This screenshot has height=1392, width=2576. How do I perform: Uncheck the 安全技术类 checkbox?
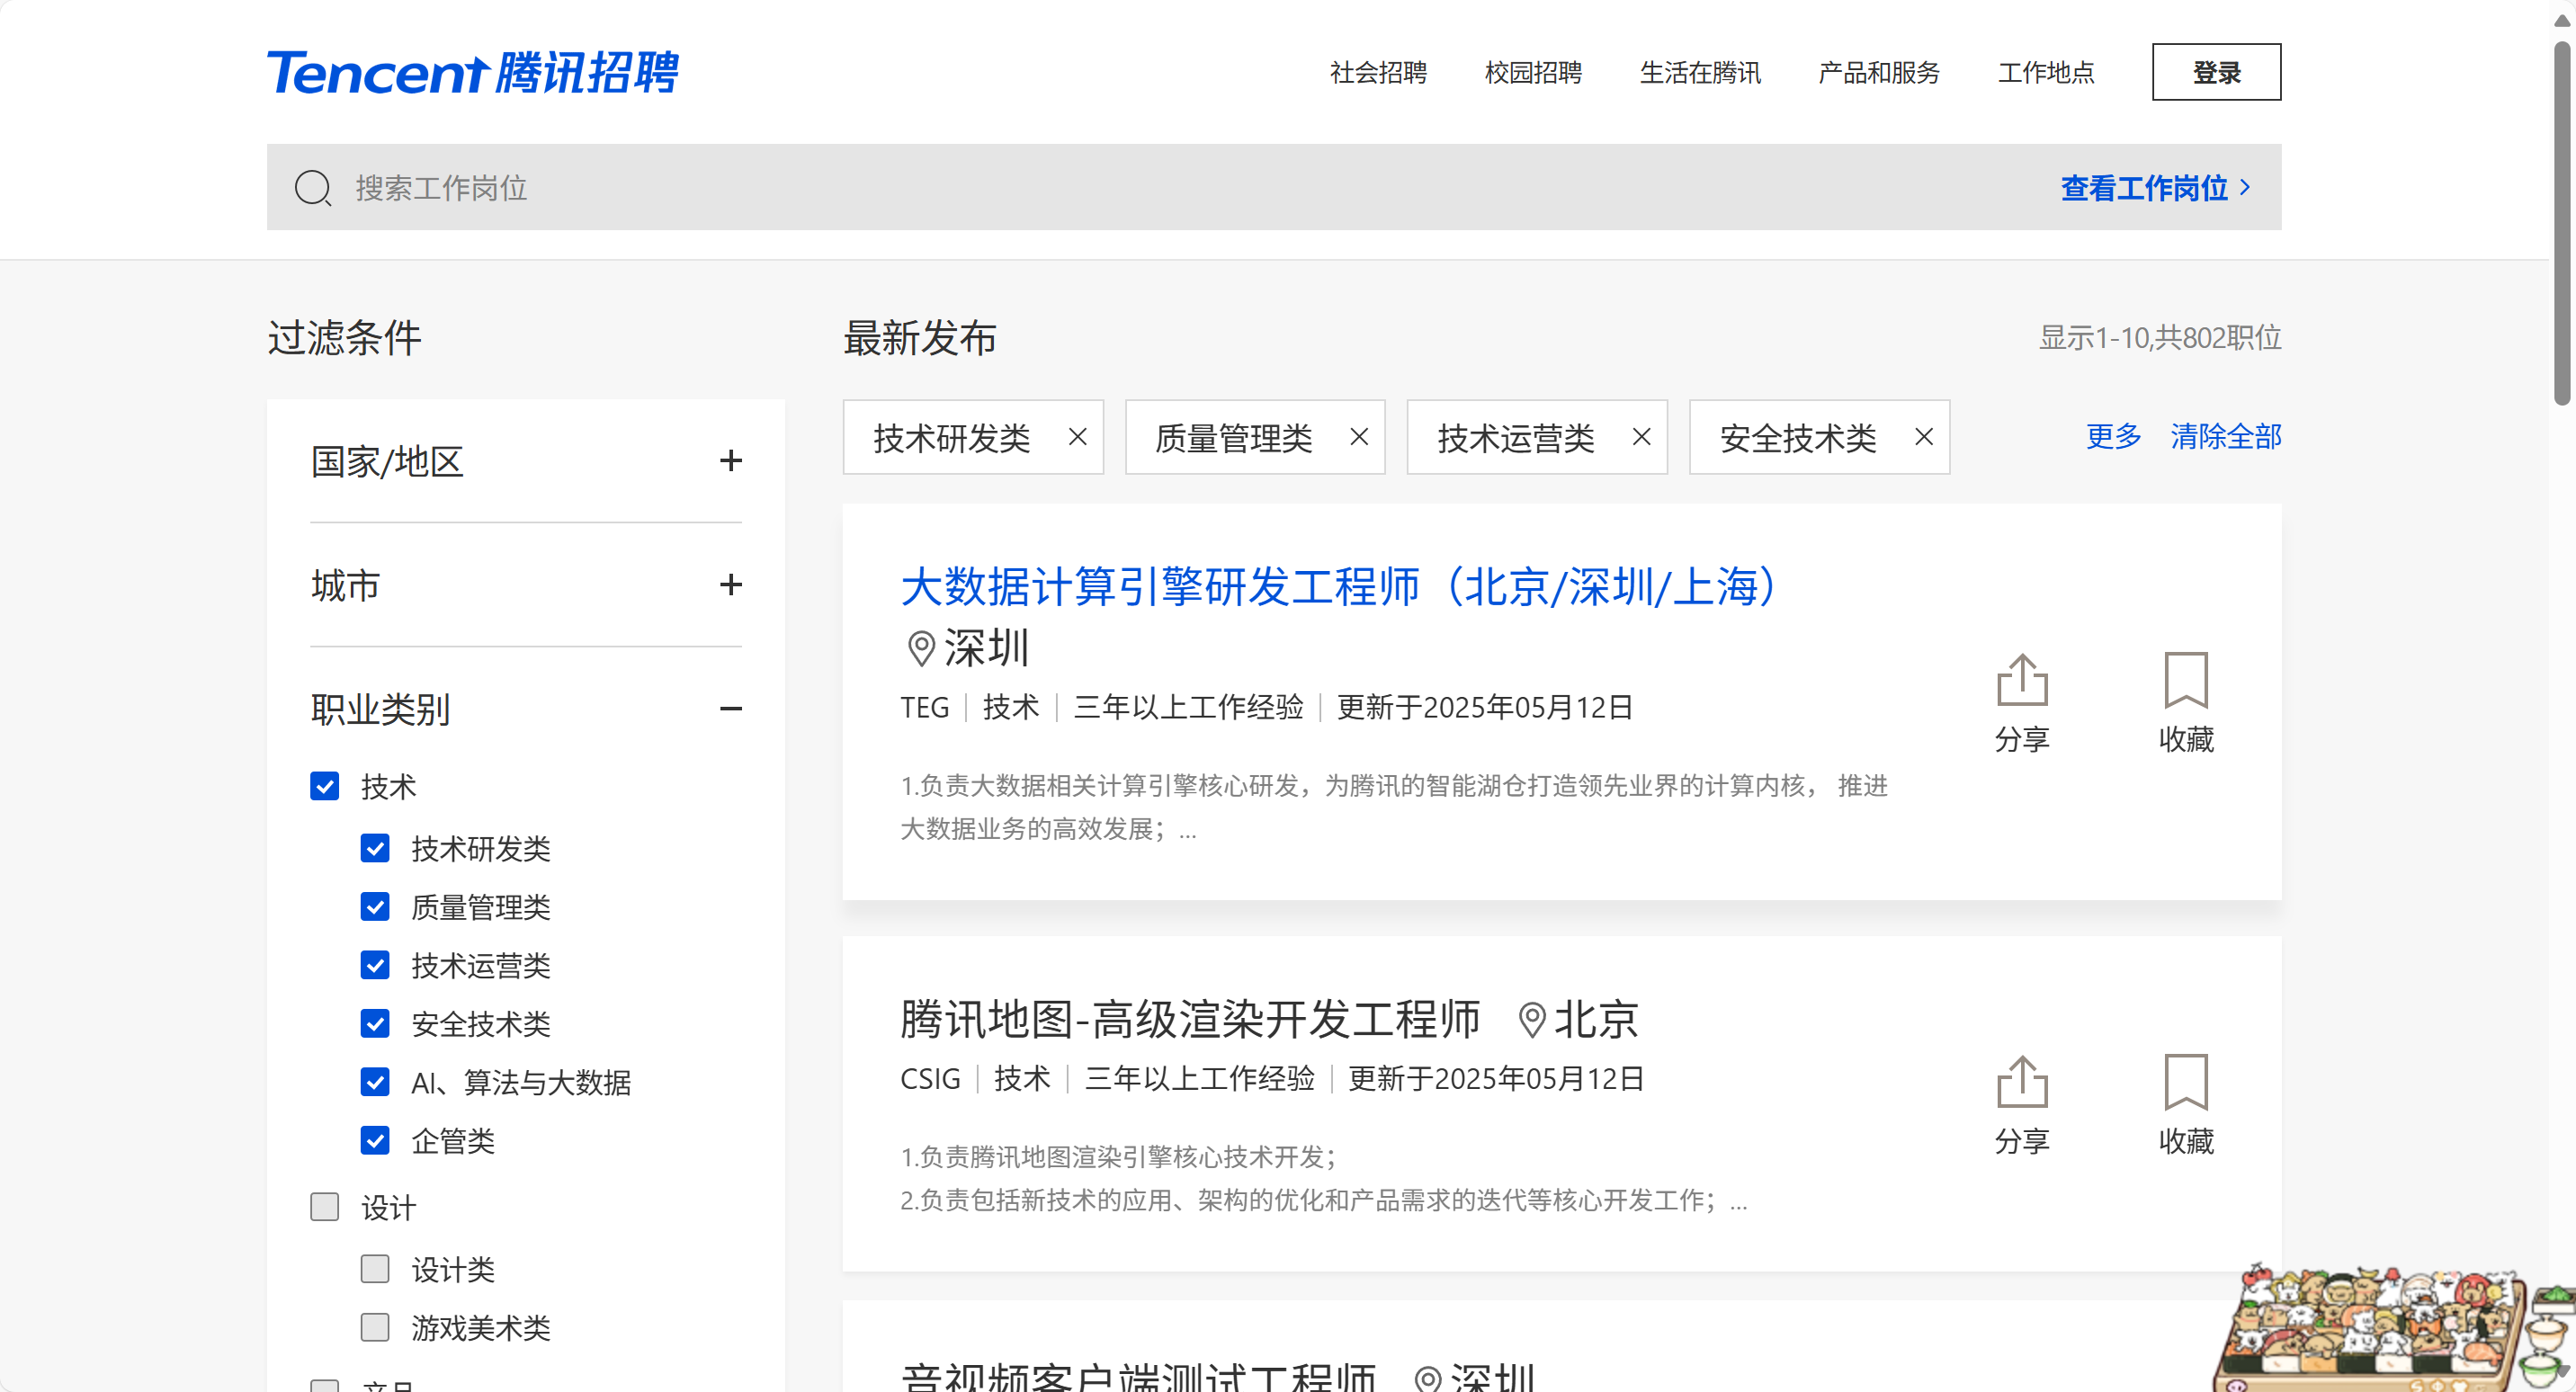pos(375,1023)
